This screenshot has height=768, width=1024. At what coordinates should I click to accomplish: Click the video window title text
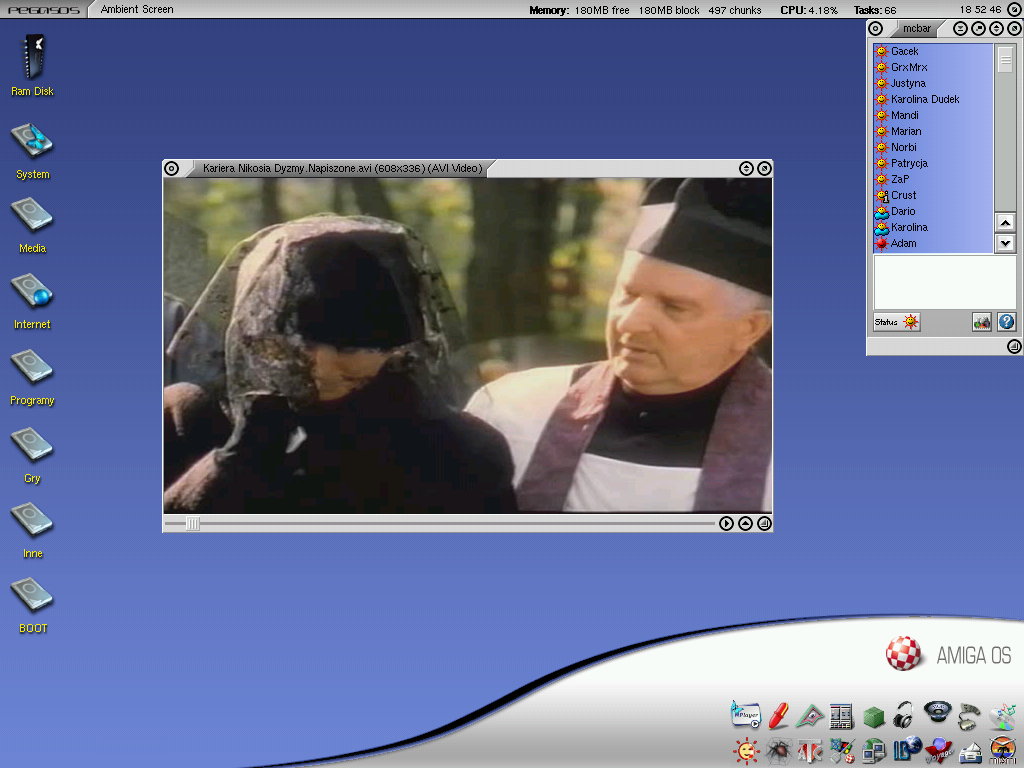coord(343,168)
